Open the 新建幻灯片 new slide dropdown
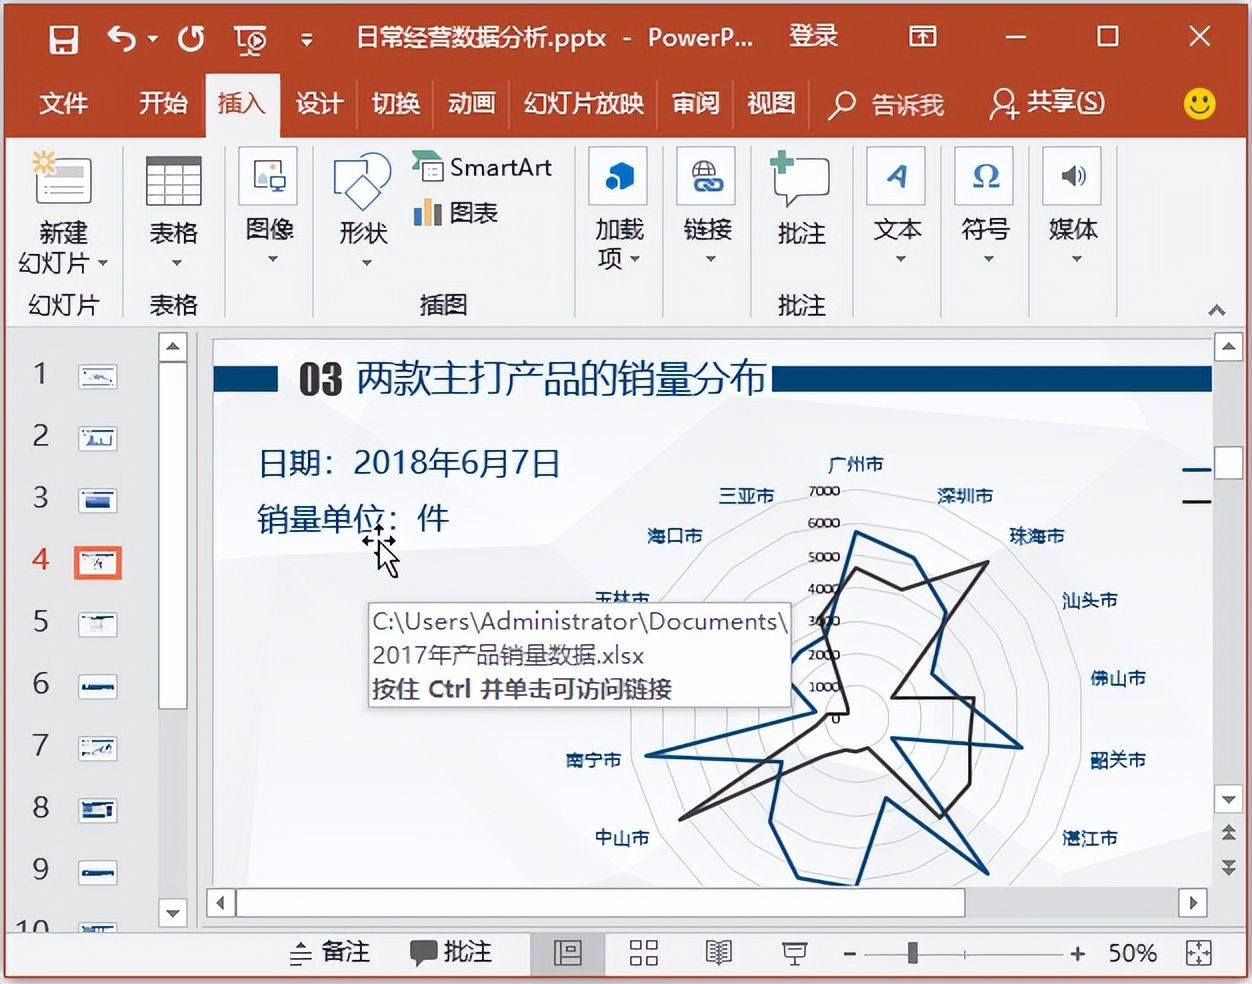Screen dimensions: 1252x984 click(x=62, y=263)
